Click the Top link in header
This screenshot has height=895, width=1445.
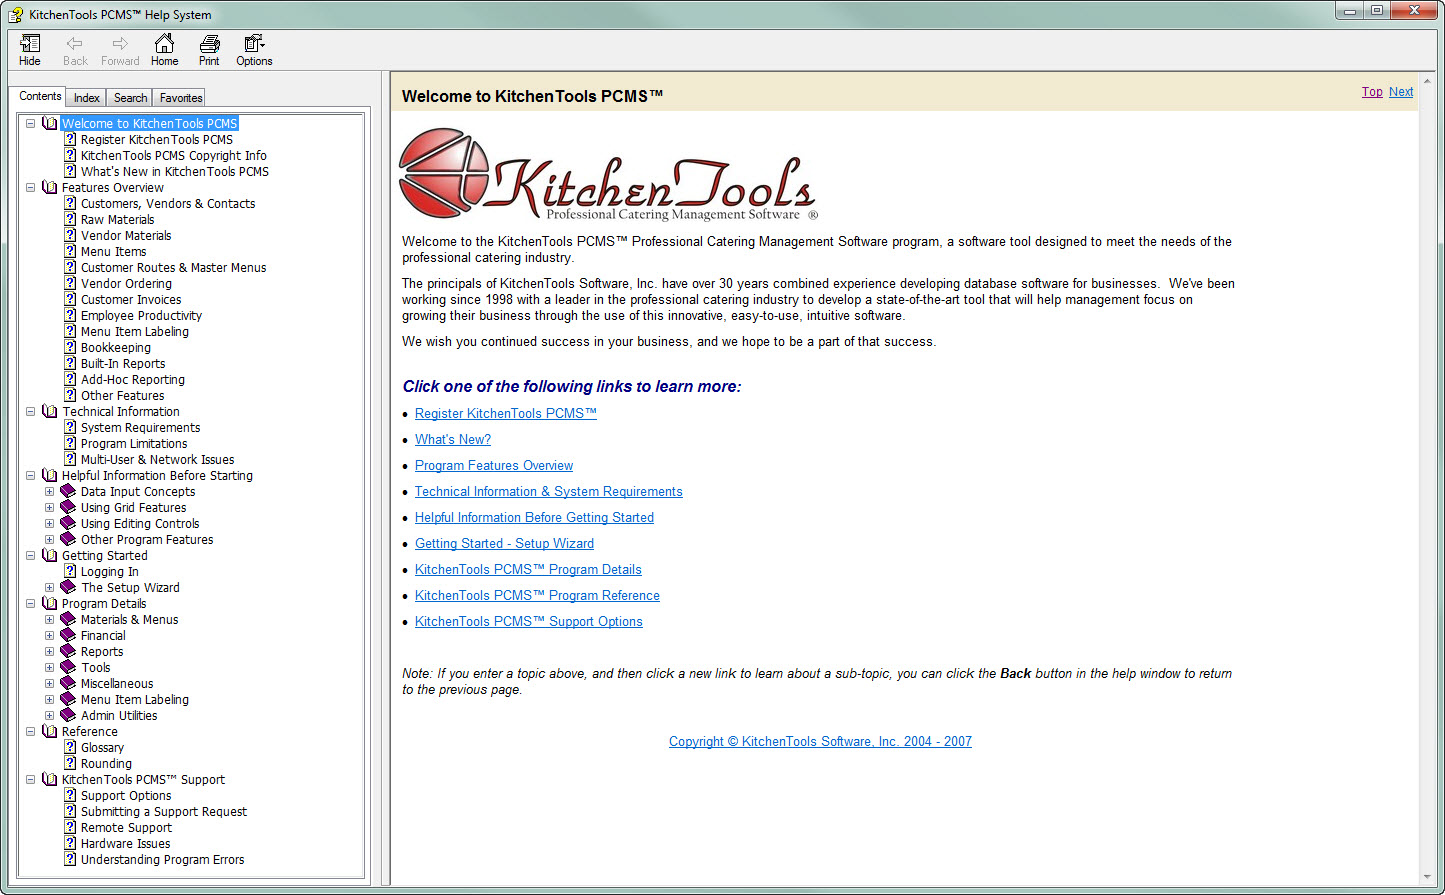coord(1372,92)
